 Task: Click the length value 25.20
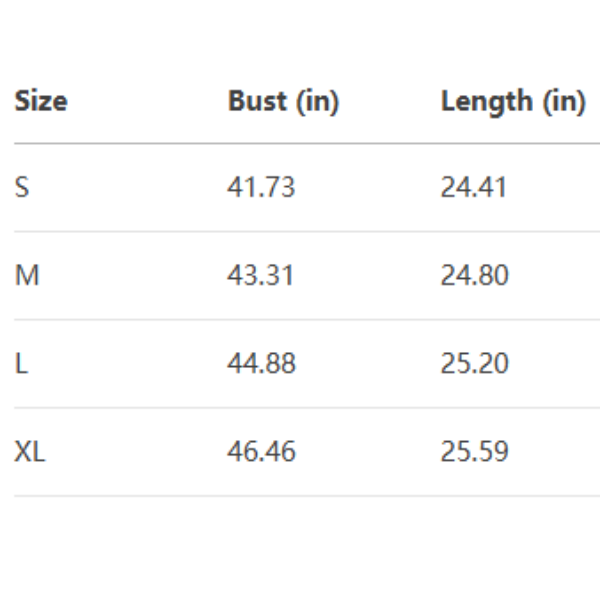click(x=474, y=363)
